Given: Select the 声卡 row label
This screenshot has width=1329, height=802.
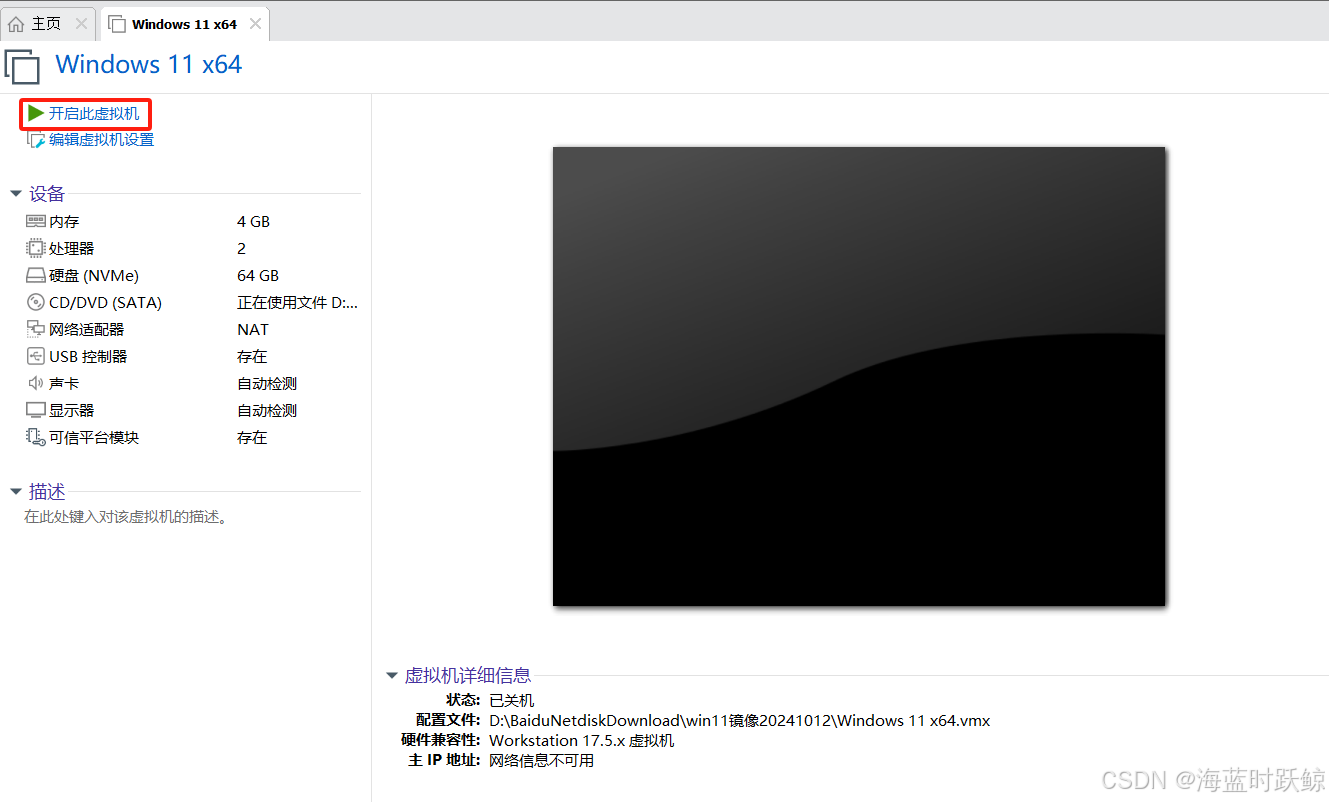Looking at the screenshot, I should click(x=64, y=383).
